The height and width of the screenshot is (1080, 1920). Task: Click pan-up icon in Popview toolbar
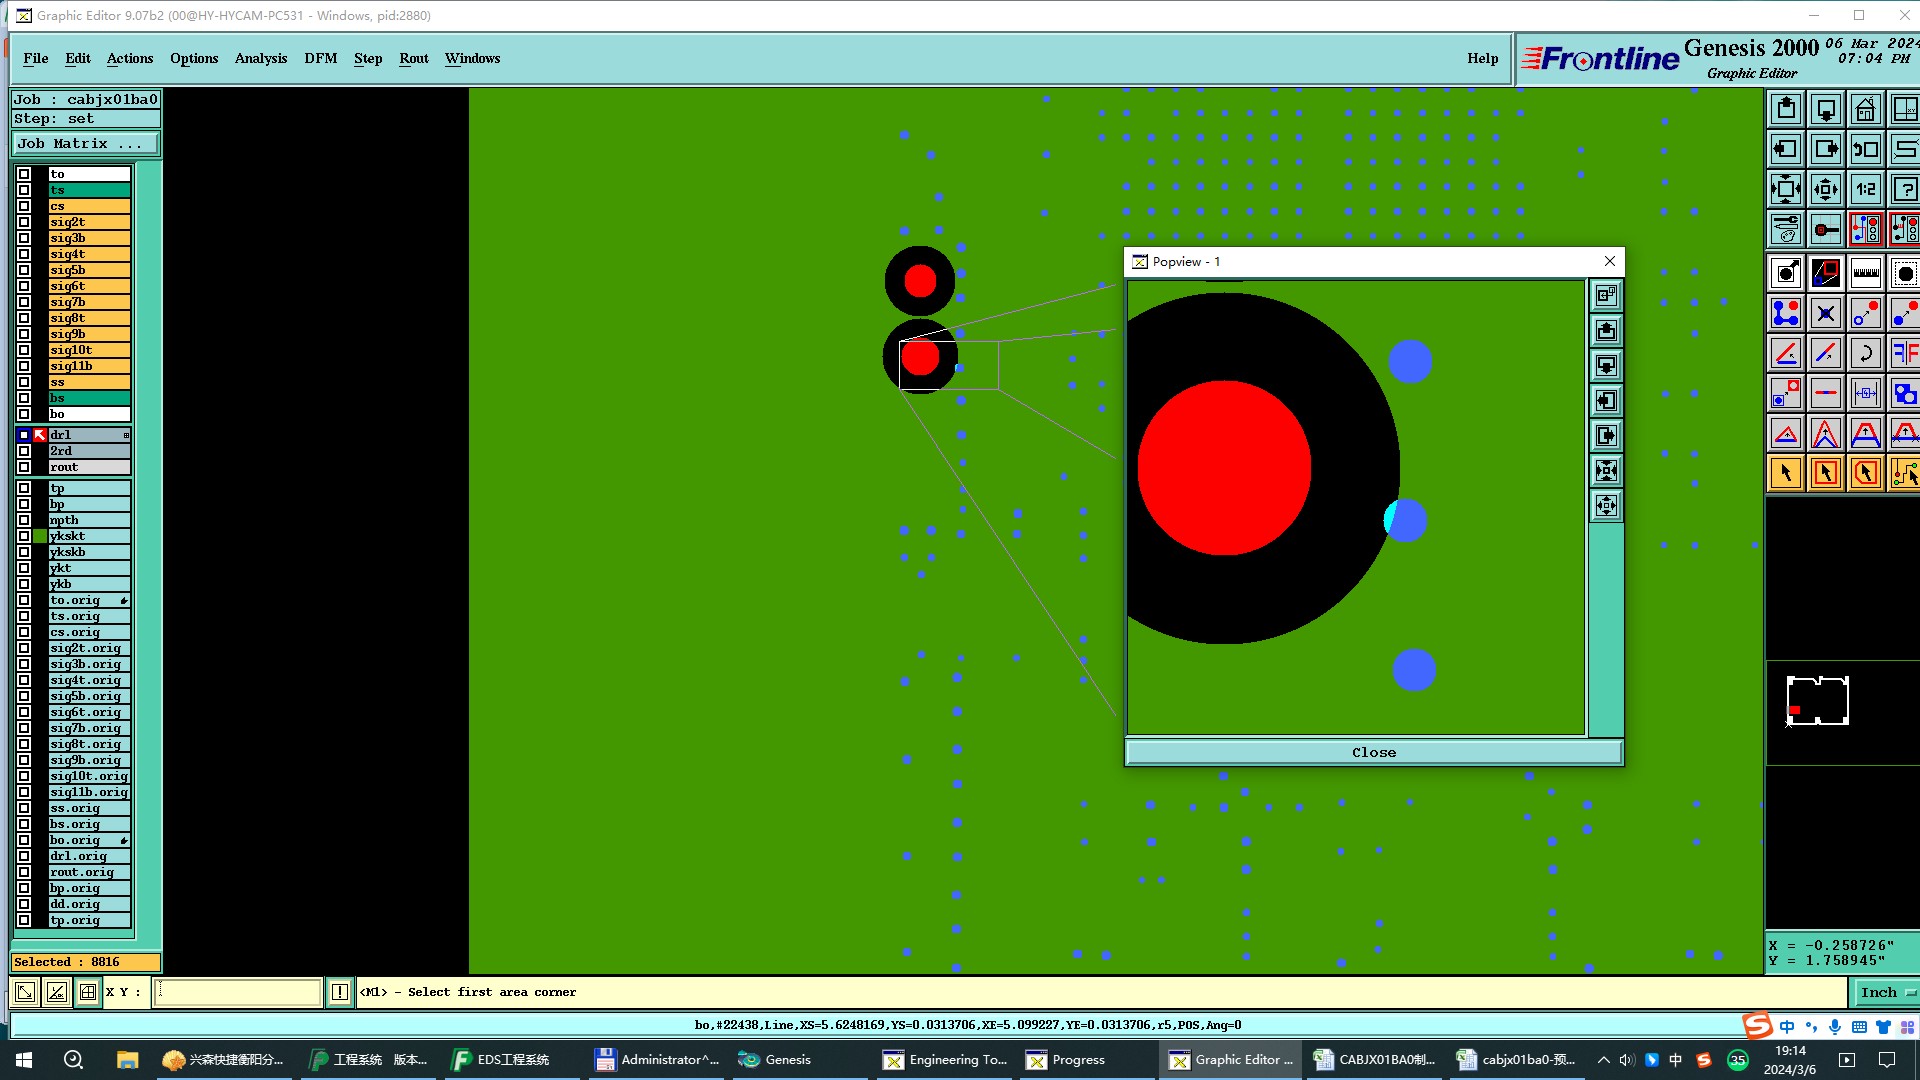[1606, 331]
